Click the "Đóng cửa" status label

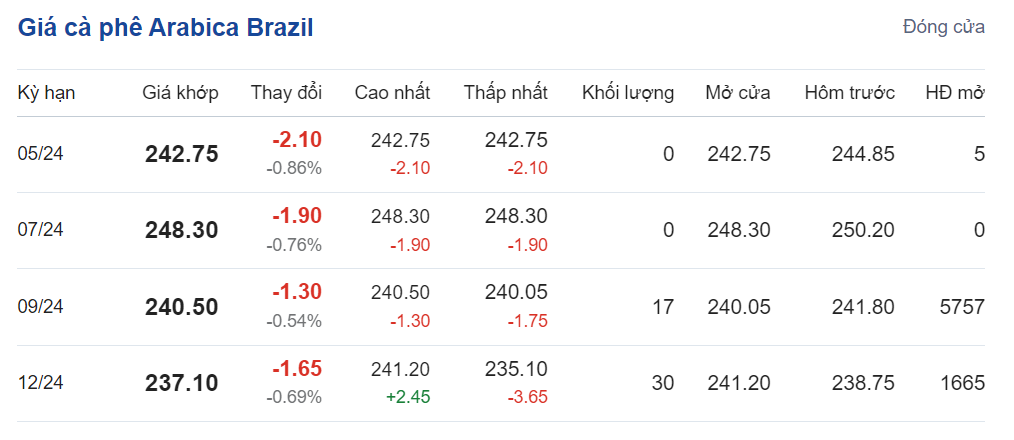pos(943,27)
